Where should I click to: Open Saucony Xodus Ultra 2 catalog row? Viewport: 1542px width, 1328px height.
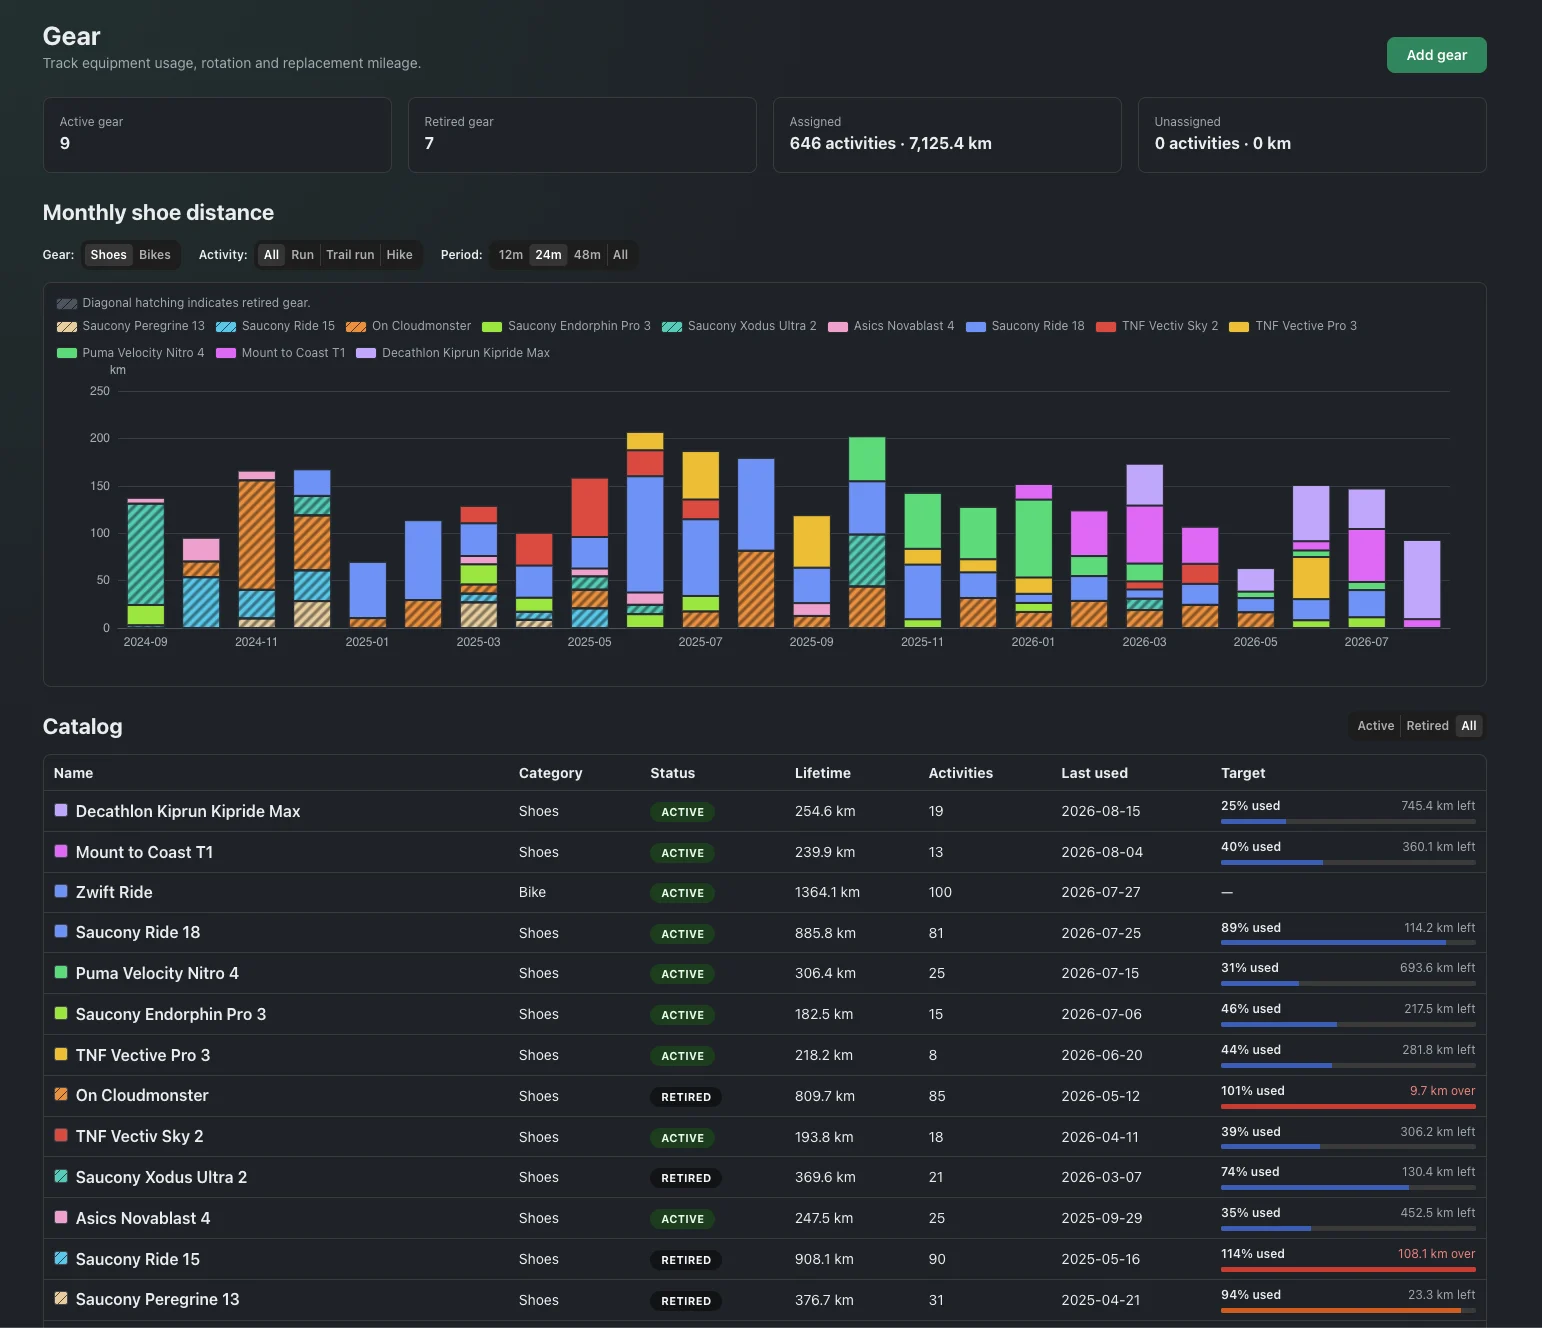764,1177
